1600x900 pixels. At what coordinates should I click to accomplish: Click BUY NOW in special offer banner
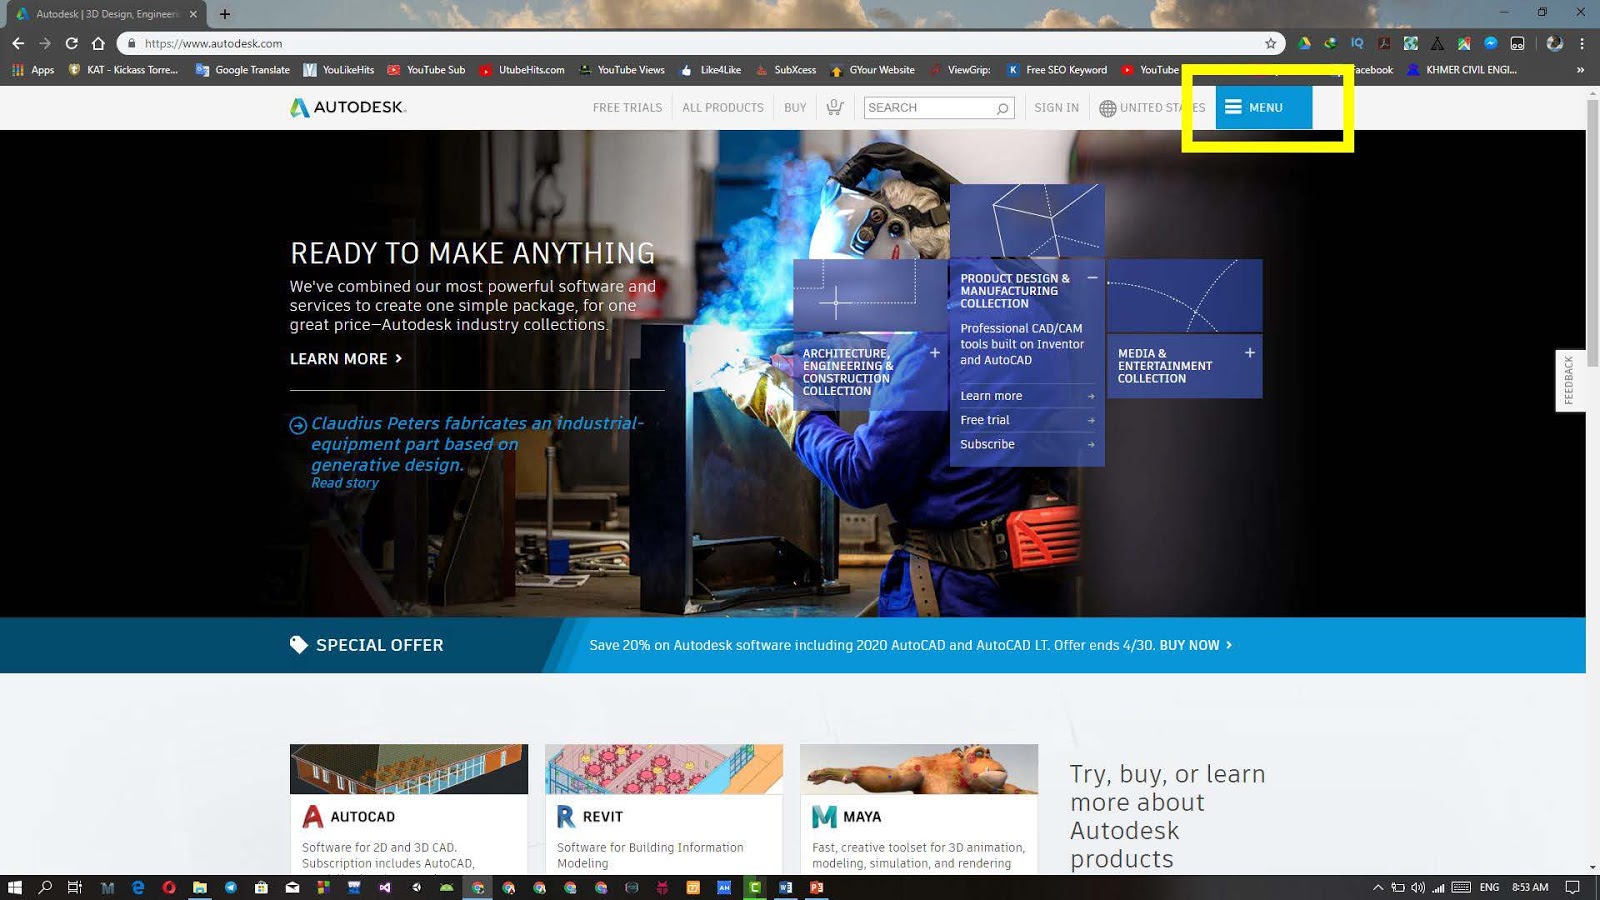(x=1195, y=645)
